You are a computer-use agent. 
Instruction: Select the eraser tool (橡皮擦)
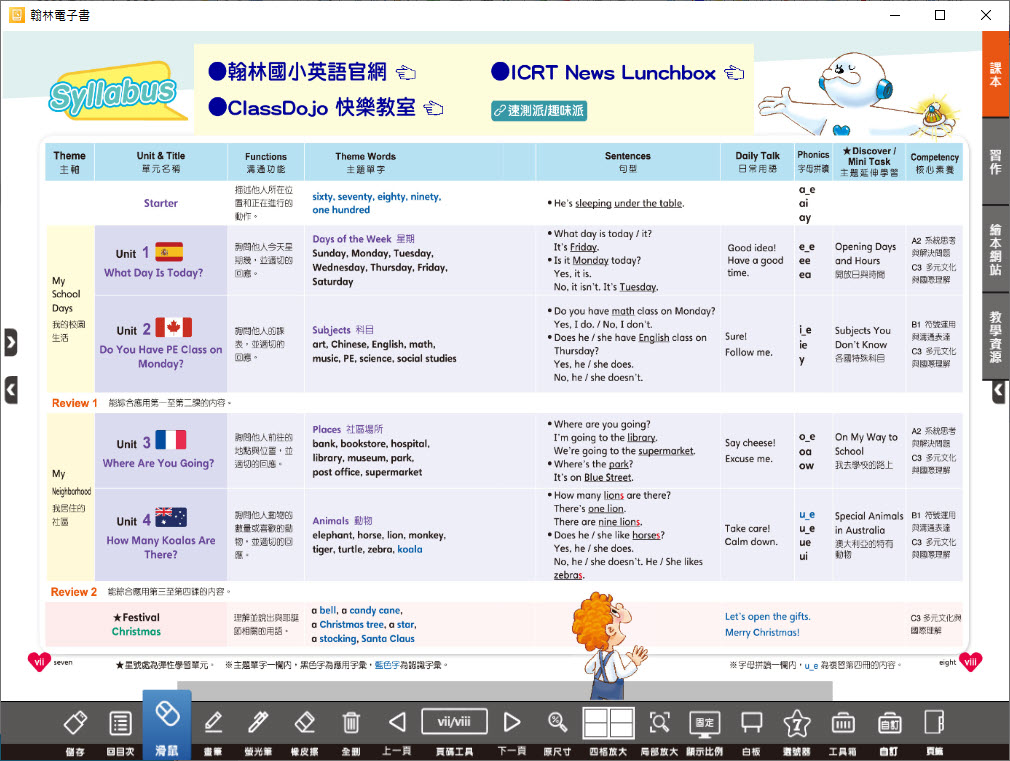pos(305,723)
